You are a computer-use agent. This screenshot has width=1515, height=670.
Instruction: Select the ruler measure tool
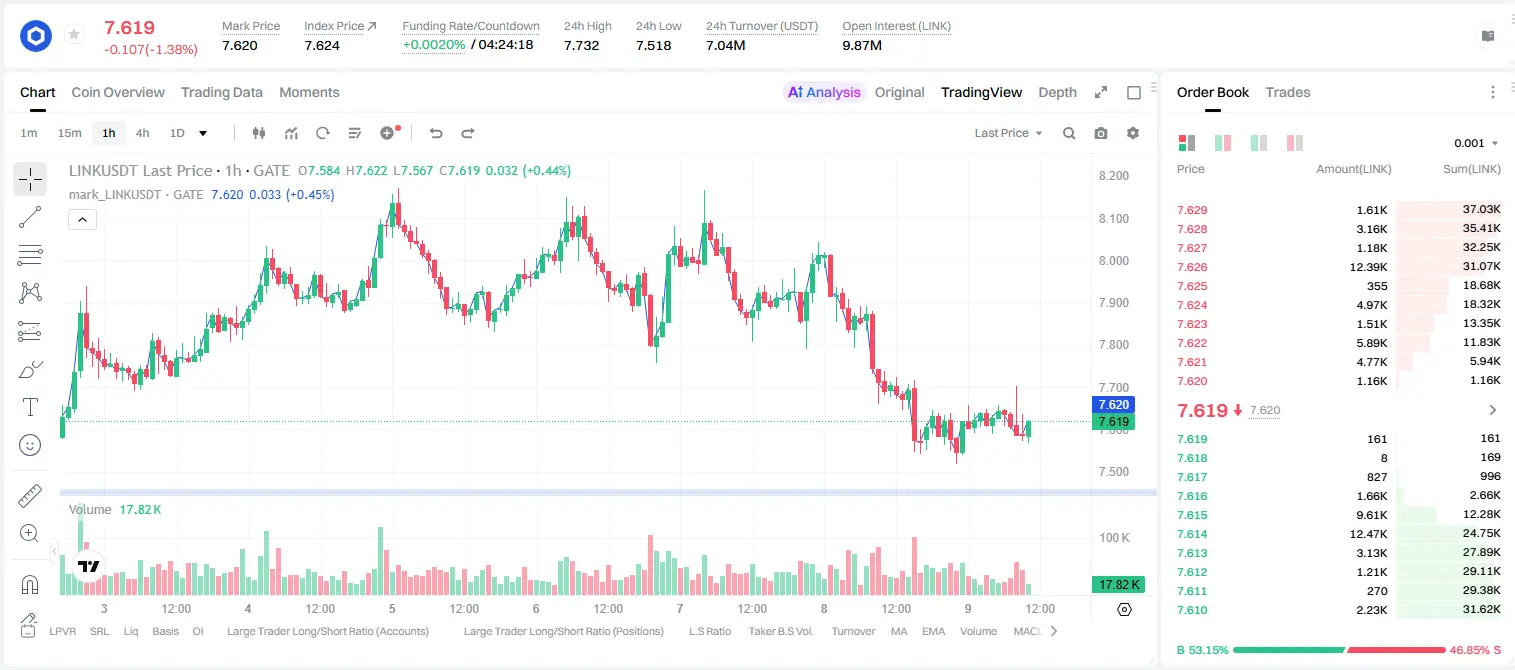30,496
